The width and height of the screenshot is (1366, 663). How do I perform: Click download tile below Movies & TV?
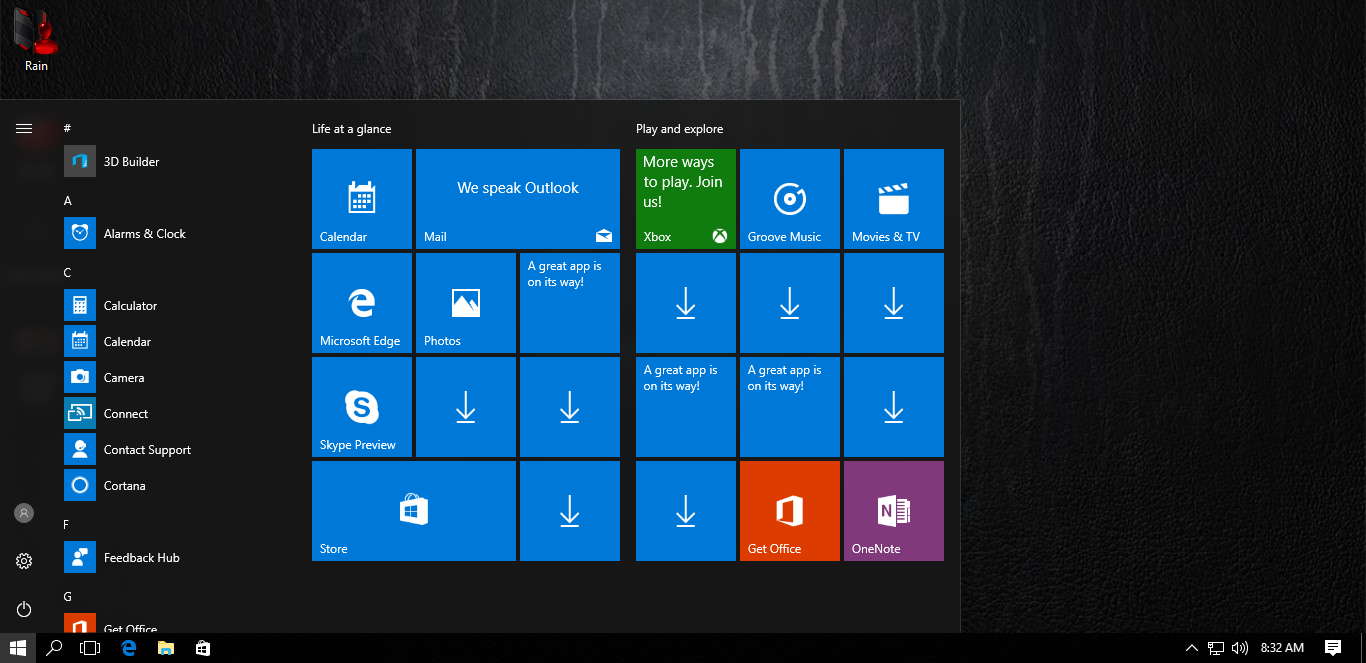[894, 303]
